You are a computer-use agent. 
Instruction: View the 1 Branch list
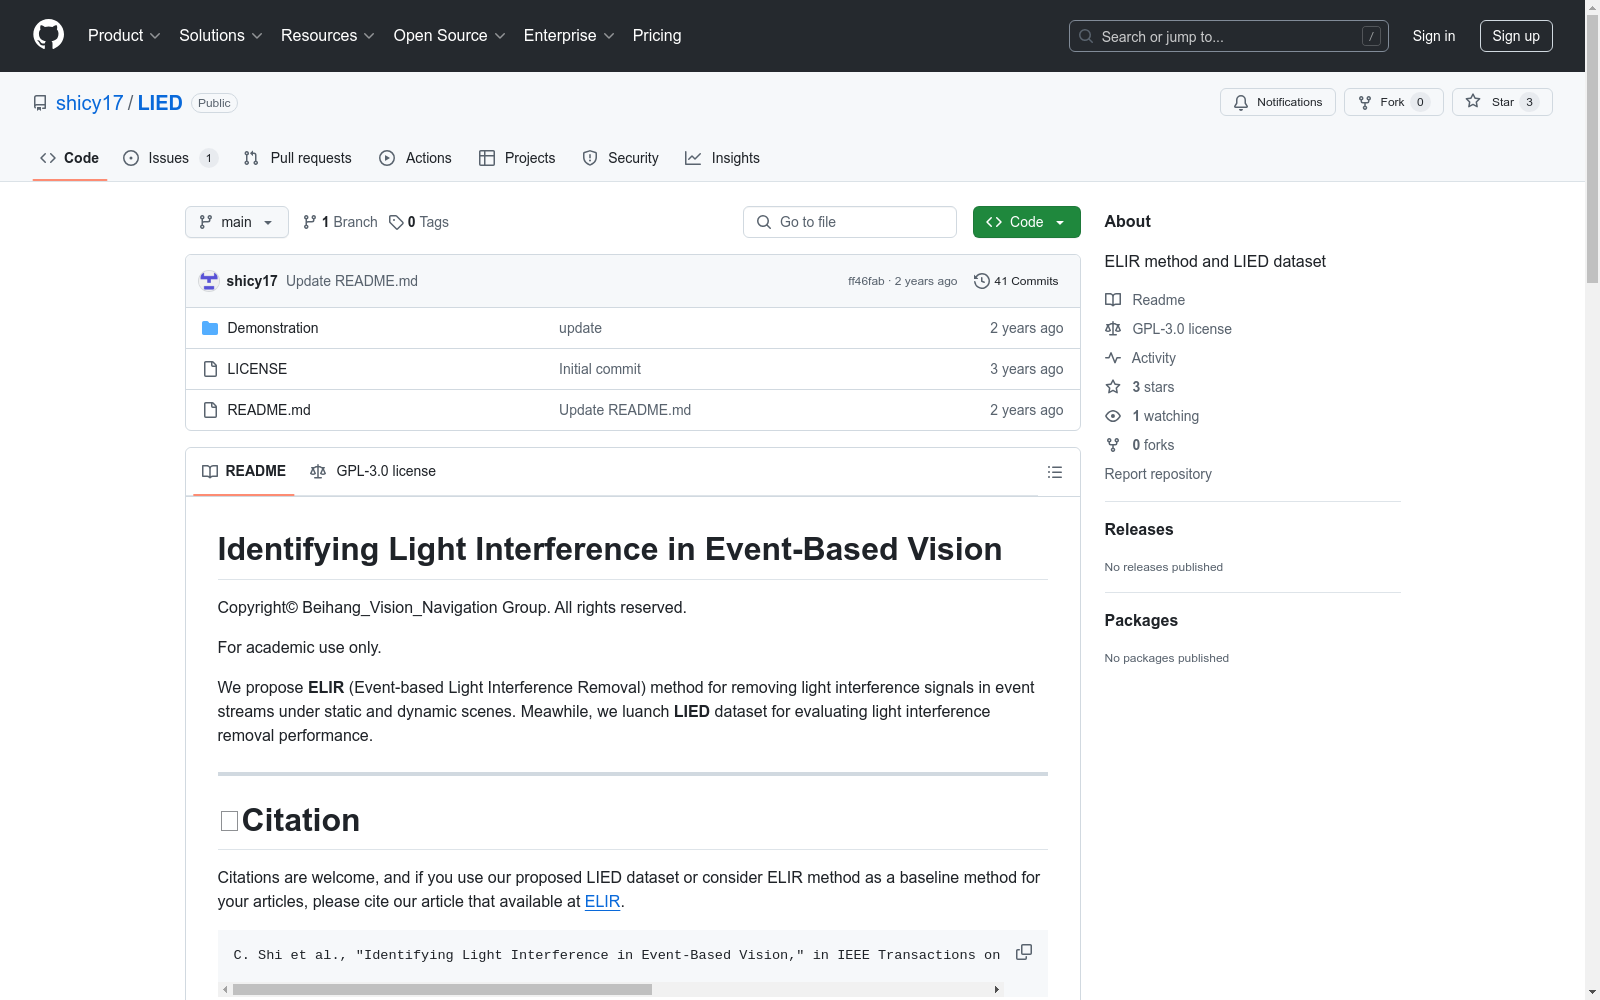[x=340, y=222]
